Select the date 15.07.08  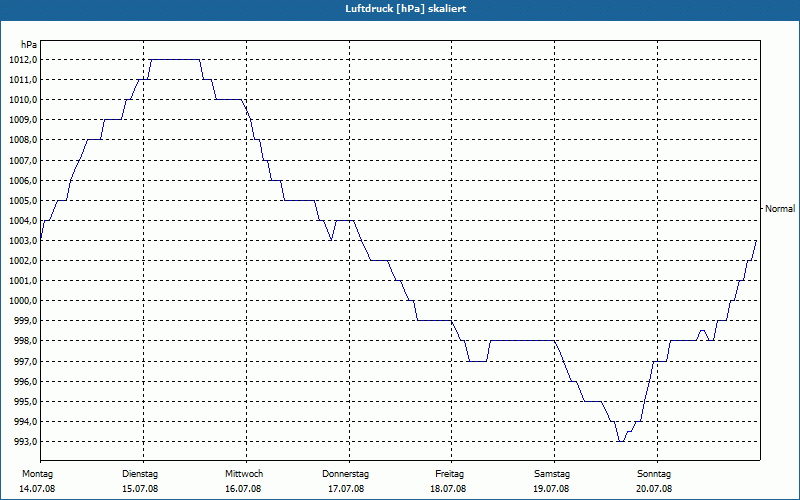click(x=140, y=489)
